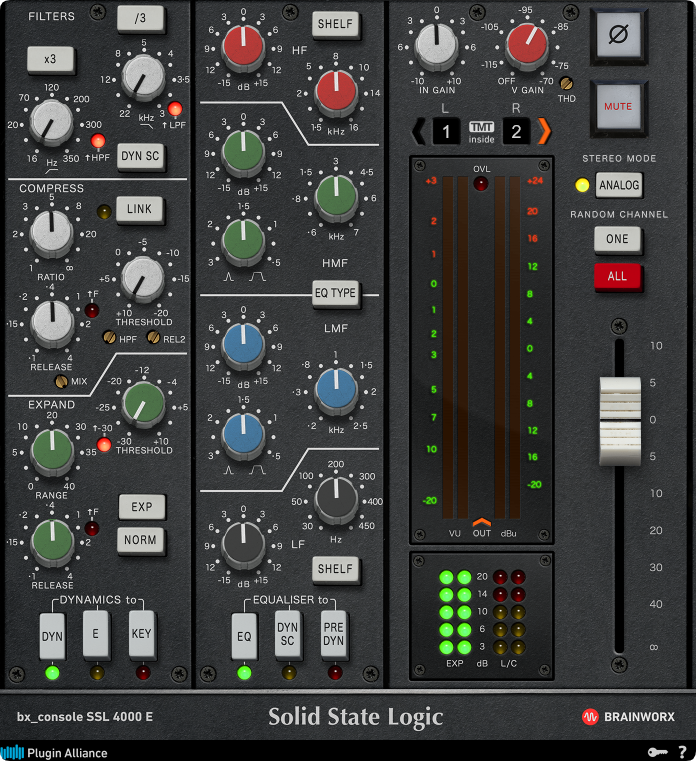Viewport: 696px width, 761px height.
Task: Toggle the HF SHELF button
Action: point(336,24)
